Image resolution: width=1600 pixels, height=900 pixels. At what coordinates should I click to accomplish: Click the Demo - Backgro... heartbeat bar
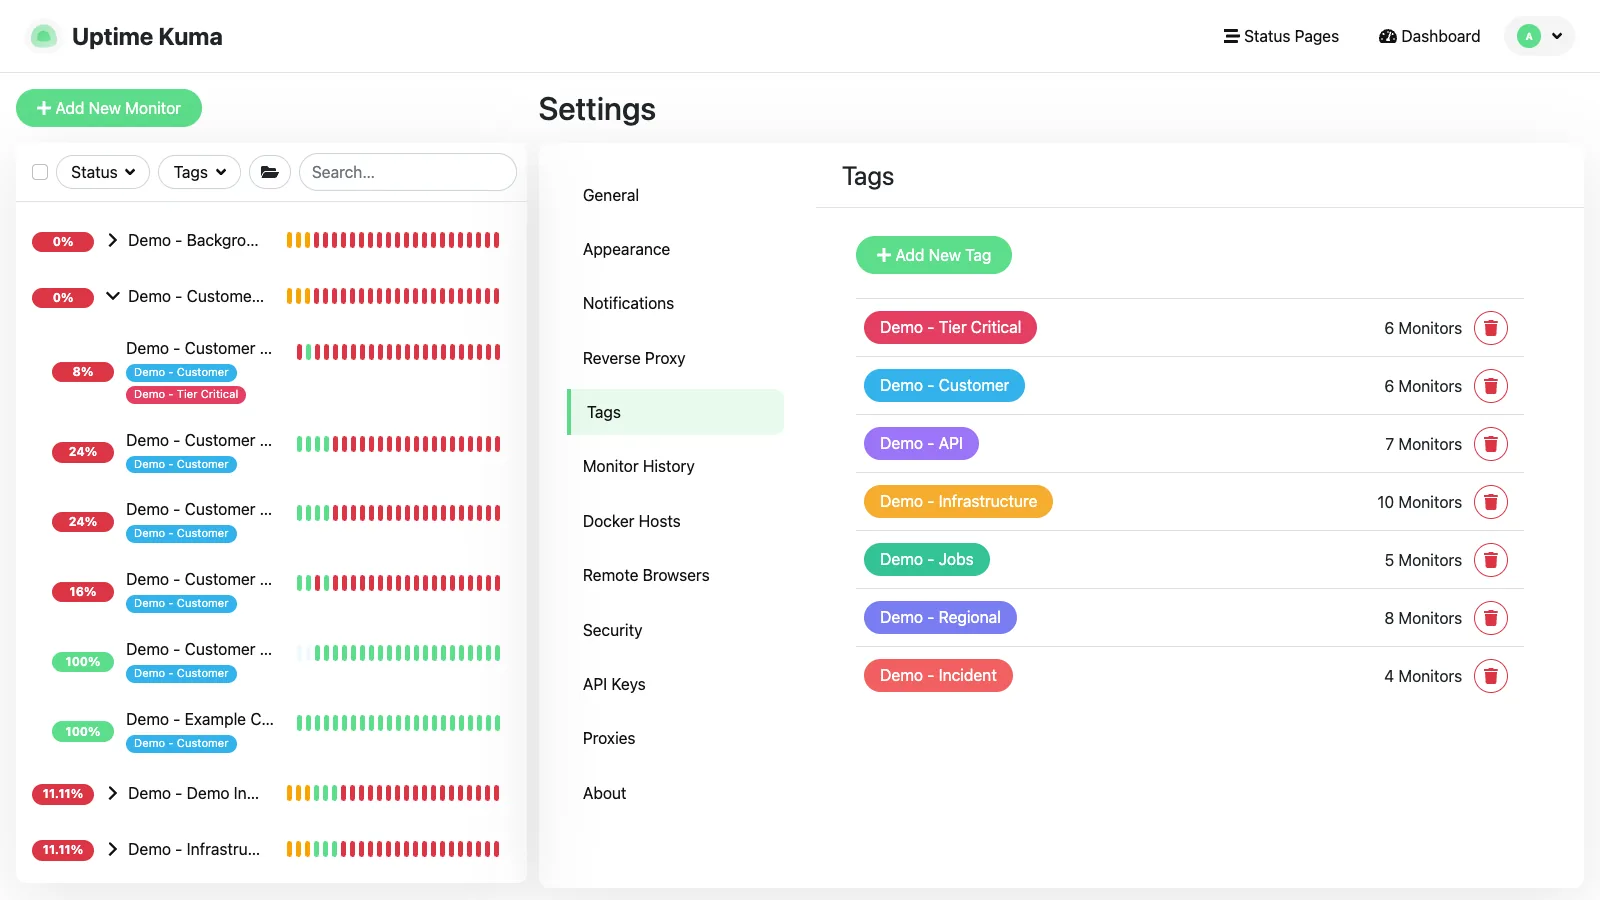393,240
